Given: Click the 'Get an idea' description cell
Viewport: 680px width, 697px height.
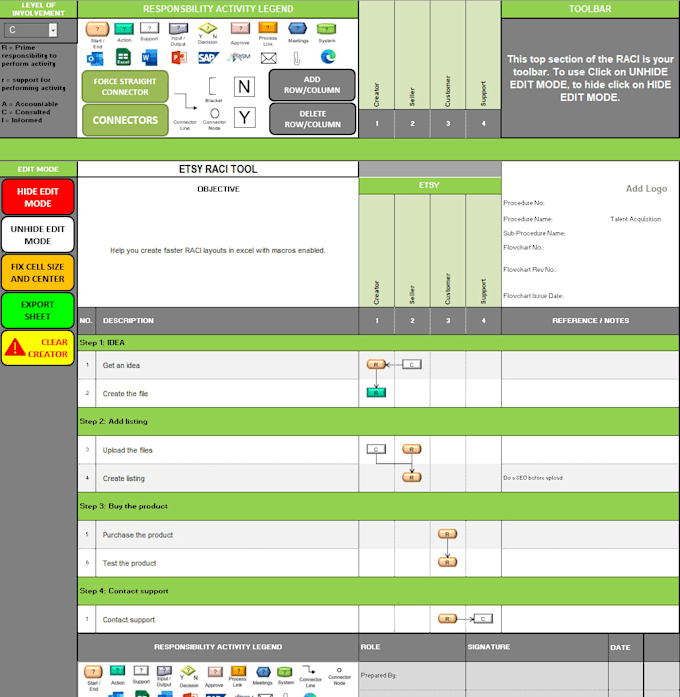Looking at the screenshot, I should coord(227,365).
